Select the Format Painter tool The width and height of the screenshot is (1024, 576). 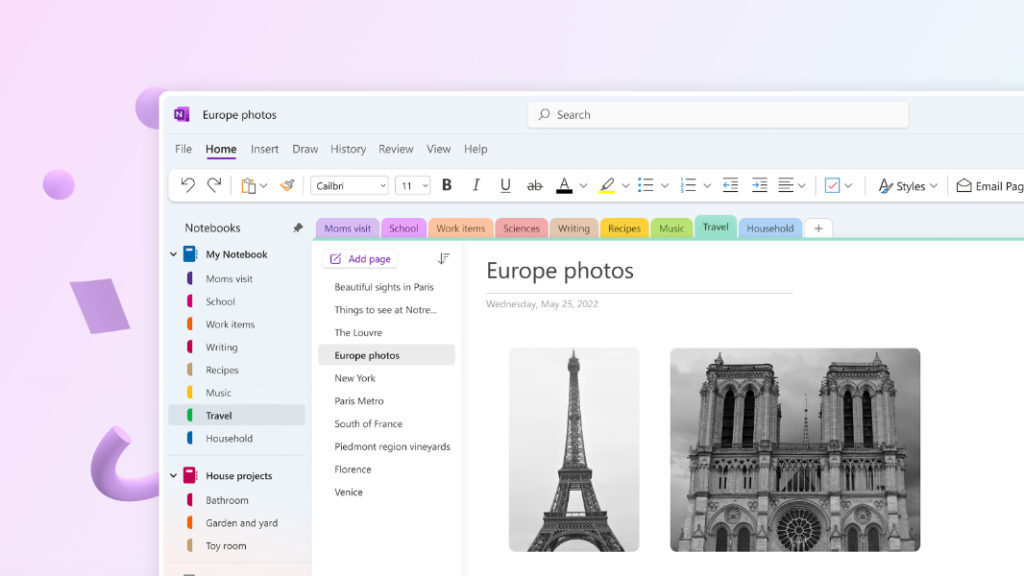point(289,186)
